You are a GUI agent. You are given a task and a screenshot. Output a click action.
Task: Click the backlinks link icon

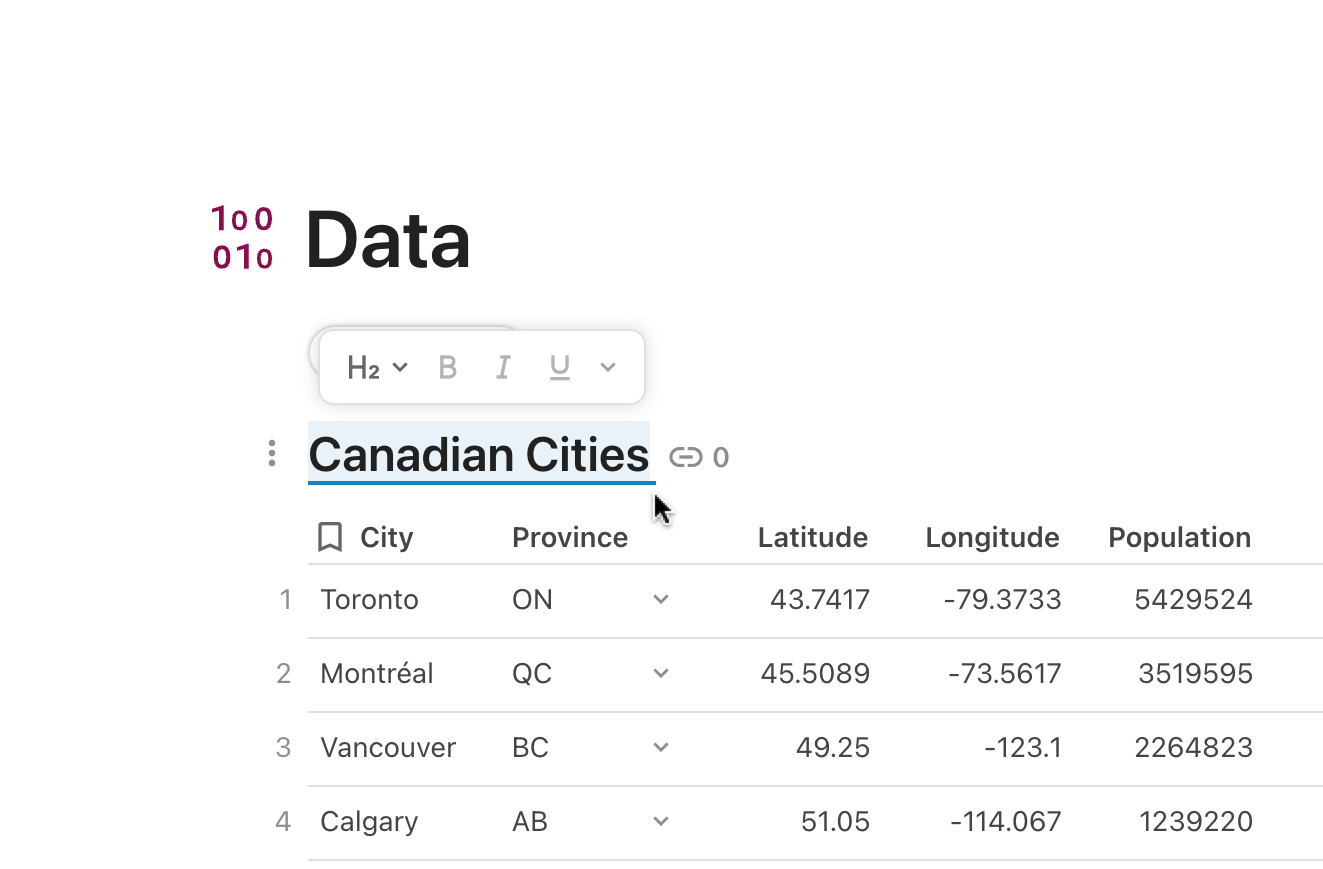click(x=685, y=457)
